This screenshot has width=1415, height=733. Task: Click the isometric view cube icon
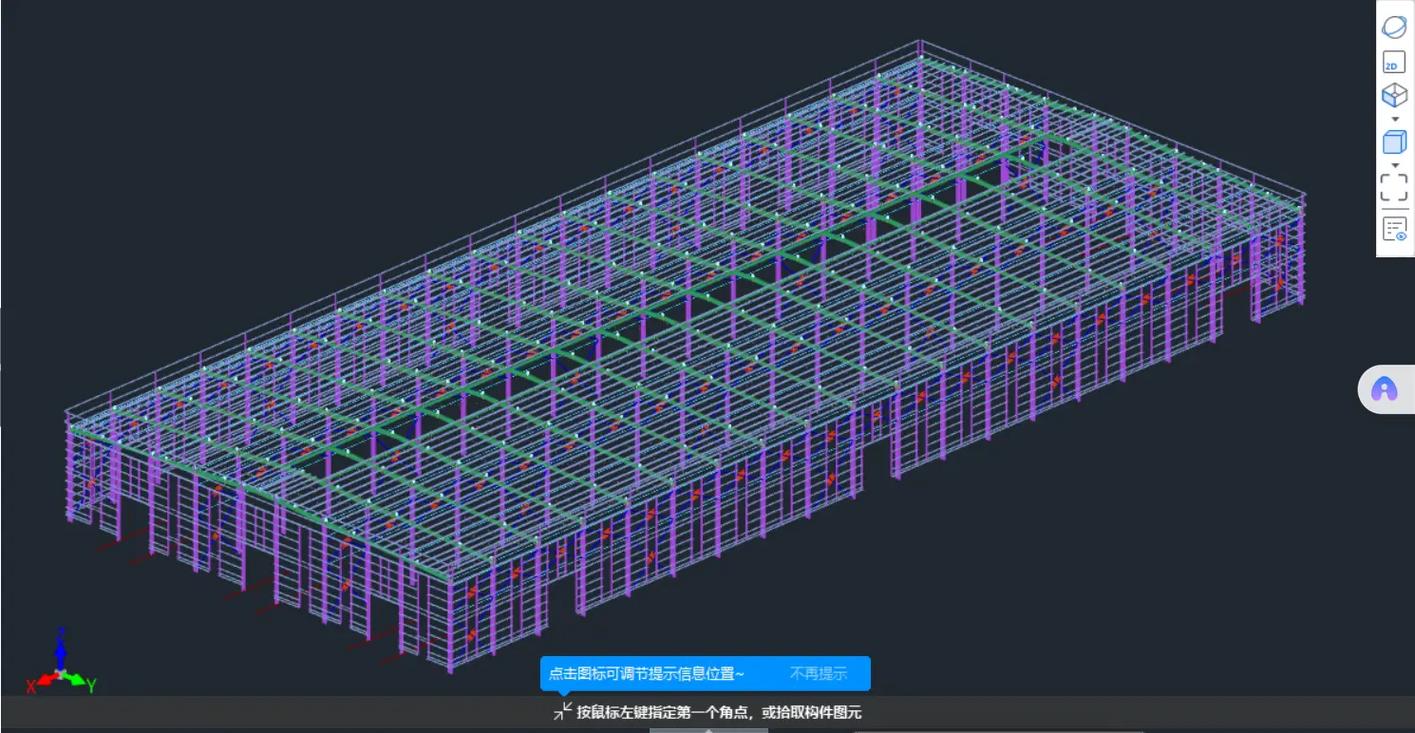click(x=1394, y=95)
